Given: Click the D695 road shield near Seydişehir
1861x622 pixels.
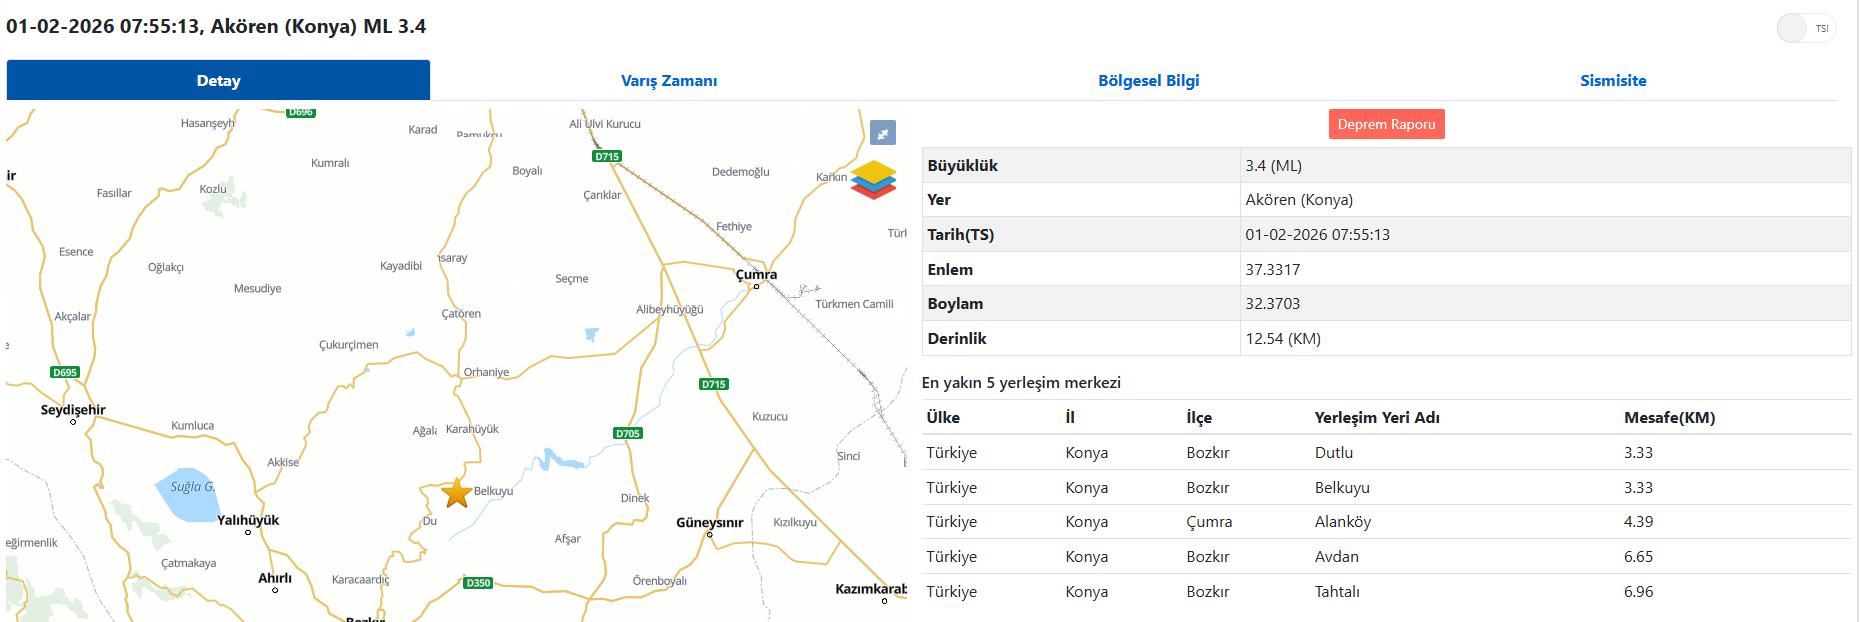Looking at the screenshot, I should pos(65,372).
